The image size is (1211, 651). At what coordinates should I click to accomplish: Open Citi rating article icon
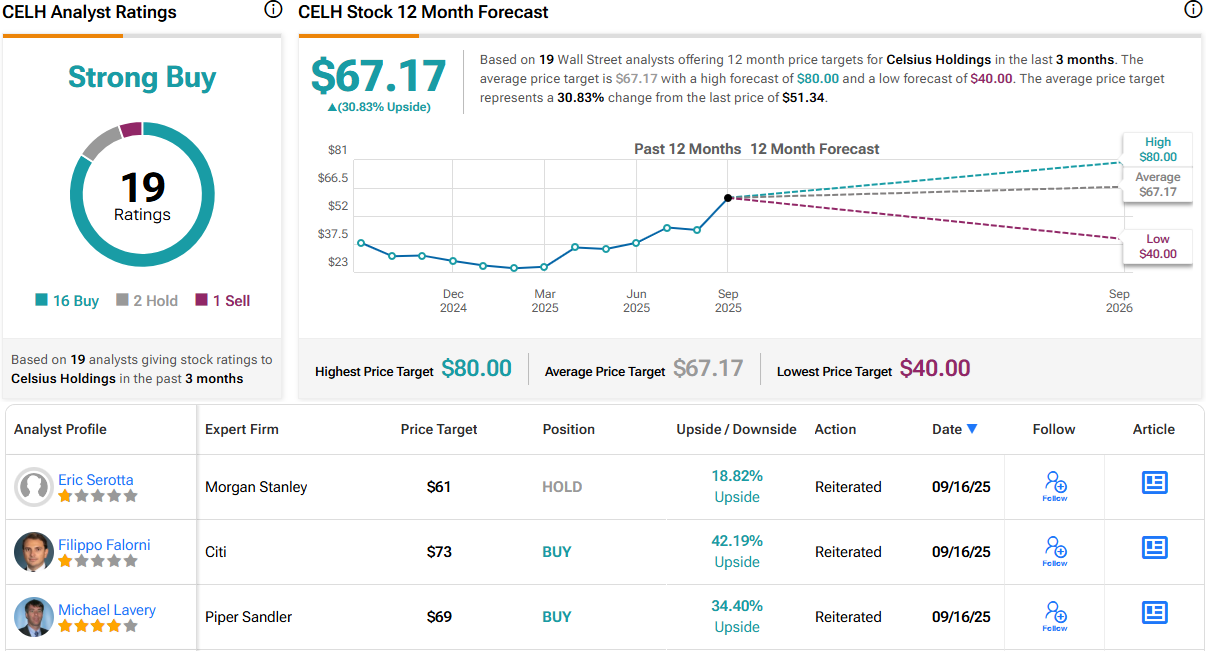[x=1154, y=548]
